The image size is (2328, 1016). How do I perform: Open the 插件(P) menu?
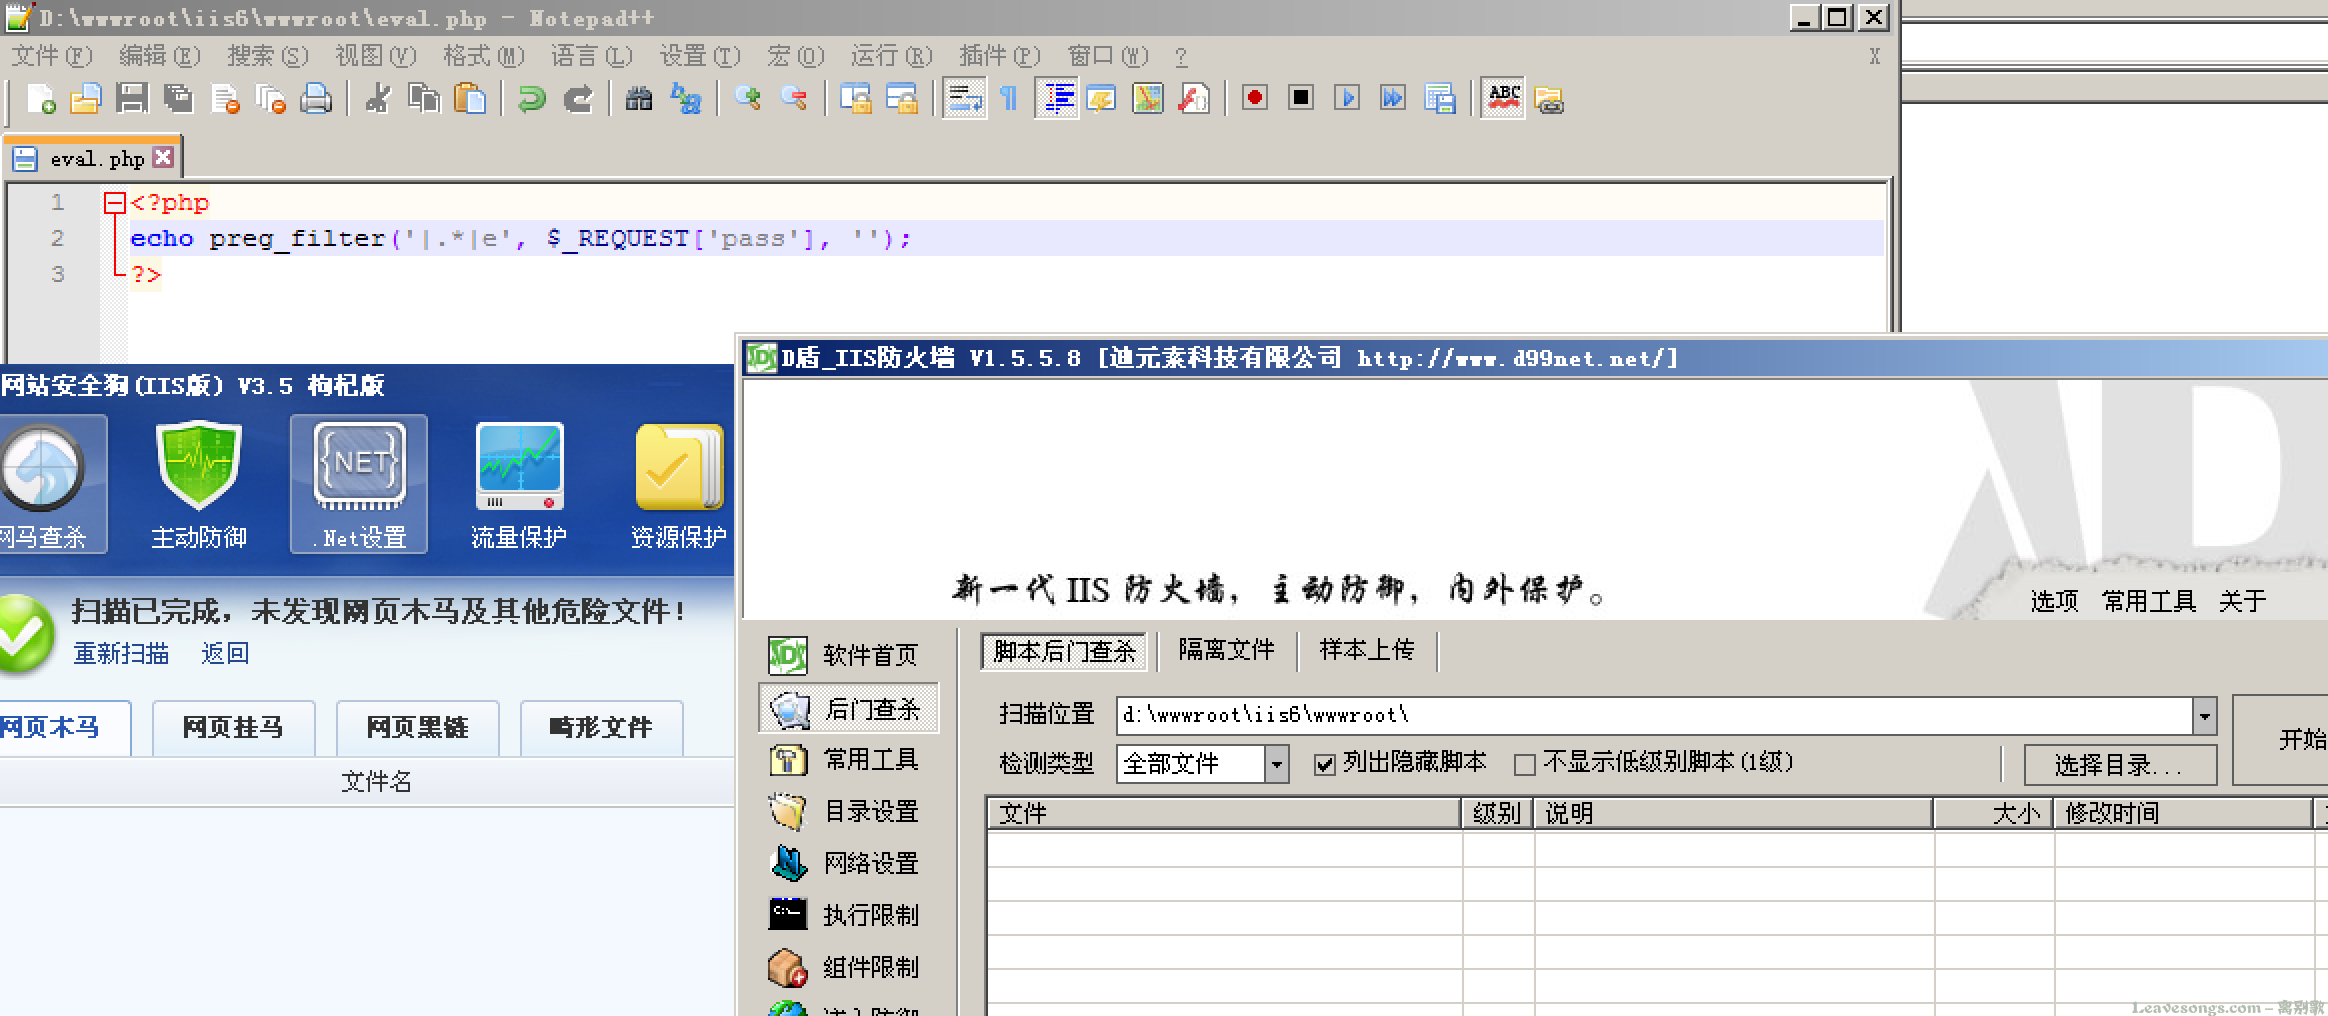click(1000, 56)
